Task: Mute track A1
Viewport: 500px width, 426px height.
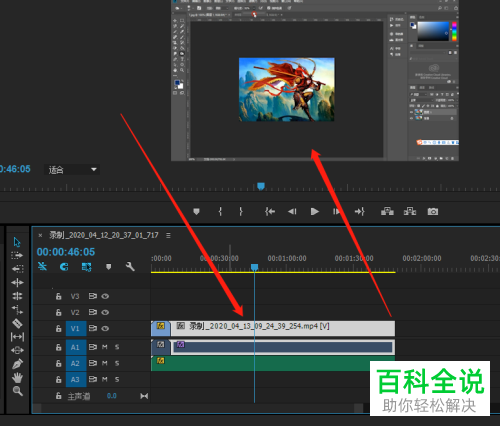Action: pos(105,347)
